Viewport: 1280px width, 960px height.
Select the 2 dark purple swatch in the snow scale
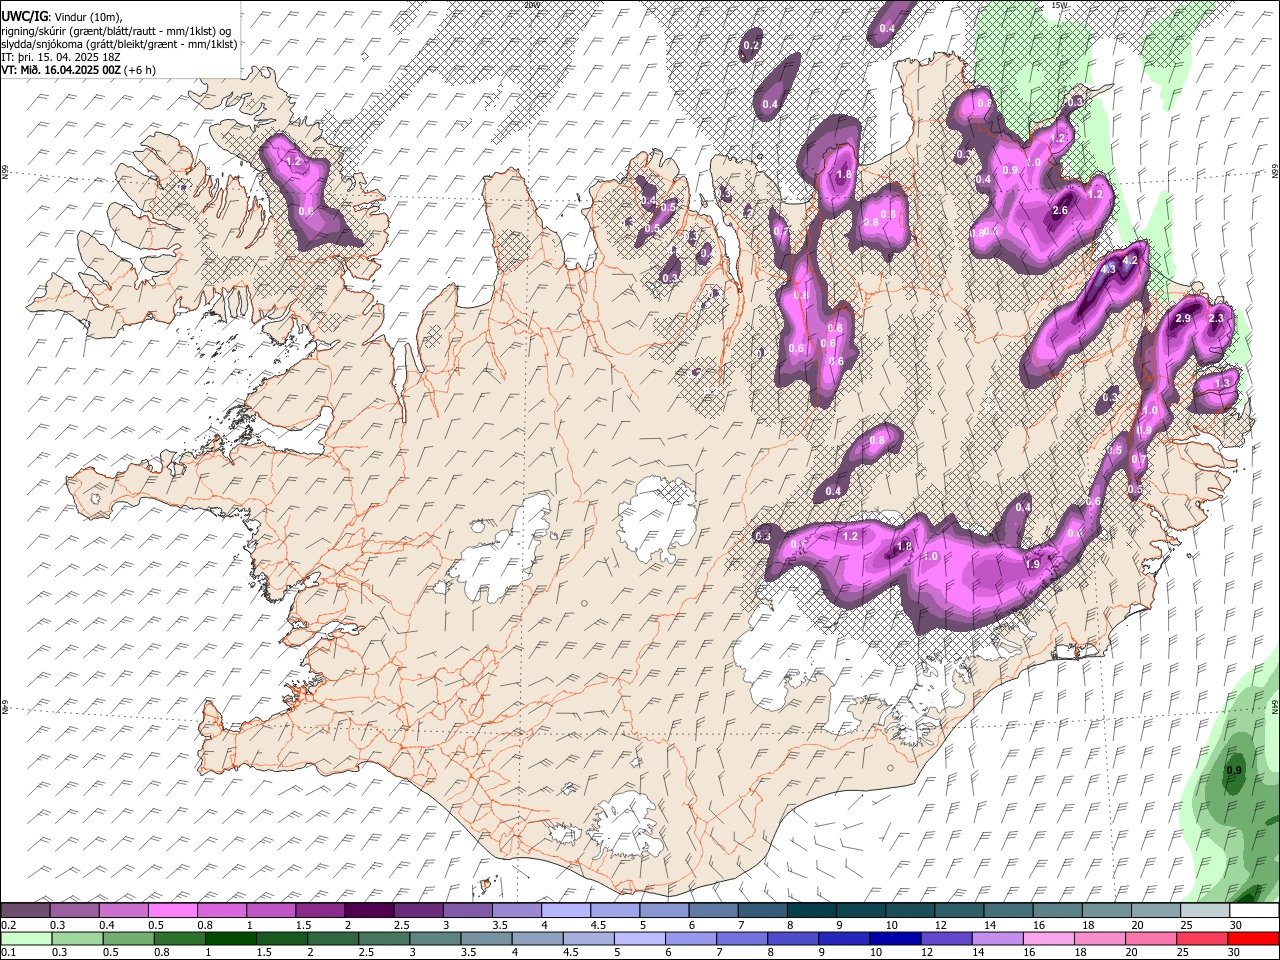368,911
